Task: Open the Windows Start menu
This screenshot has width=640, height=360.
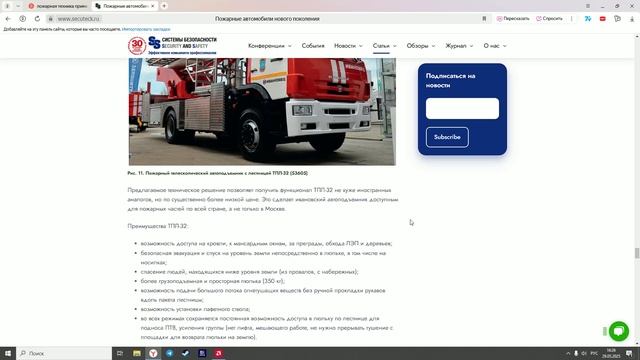Action: pyautogui.click(x=8, y=353)
